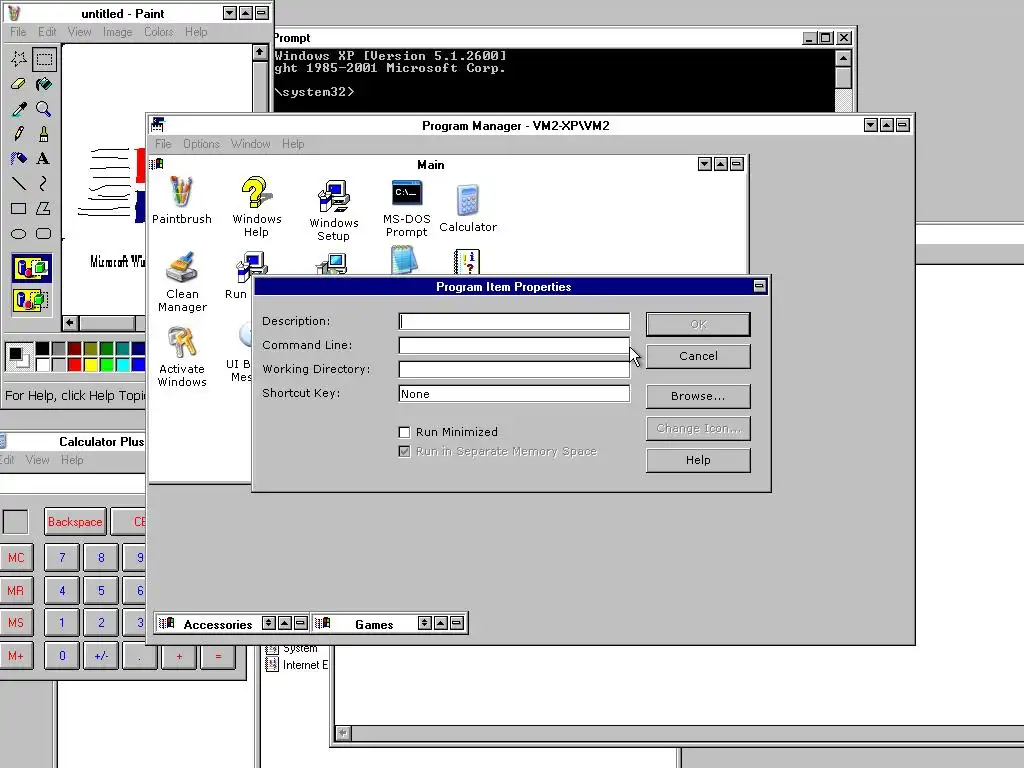Click the Internet tree item in background window
1024x768 pixels.
pos(298,665)
